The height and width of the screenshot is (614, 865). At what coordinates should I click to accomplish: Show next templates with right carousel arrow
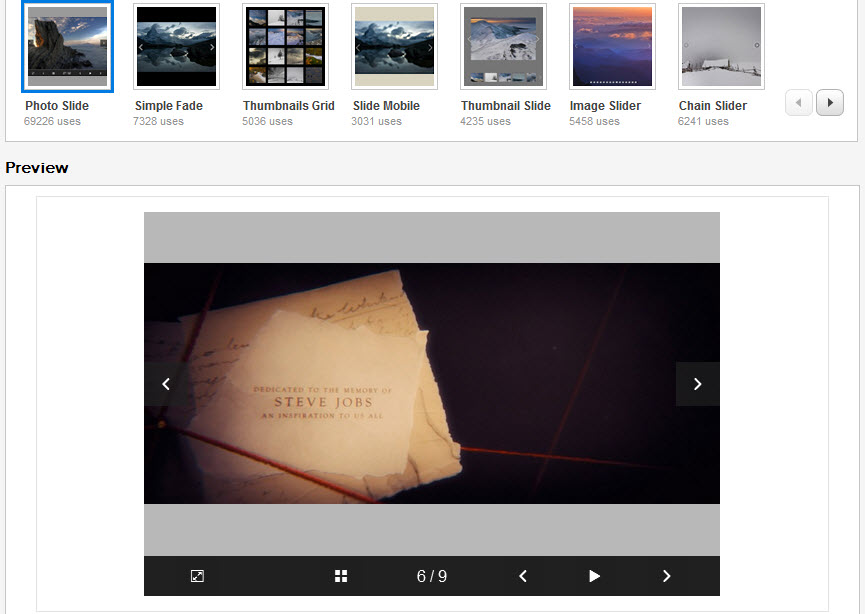pyautogui.click(x=830, y=103)
